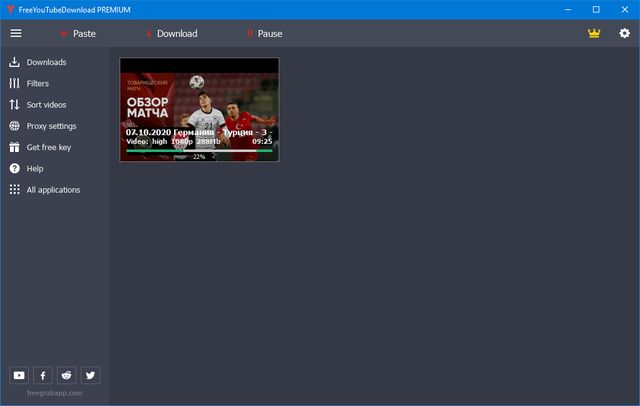Open the Facebook social icon
Viewport: 640px width, 406px height.
[x=43, y=375]
